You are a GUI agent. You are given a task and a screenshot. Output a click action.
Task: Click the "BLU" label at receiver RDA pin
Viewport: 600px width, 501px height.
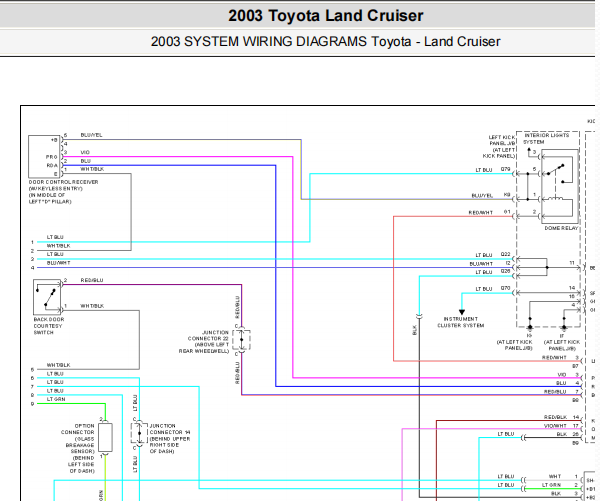(86, 161)
